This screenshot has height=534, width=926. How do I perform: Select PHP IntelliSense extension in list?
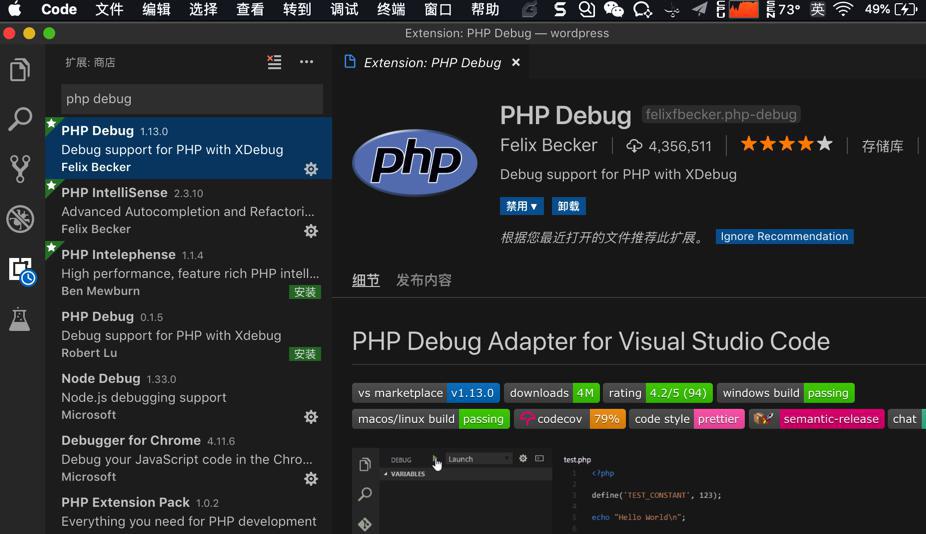point(188,210)
